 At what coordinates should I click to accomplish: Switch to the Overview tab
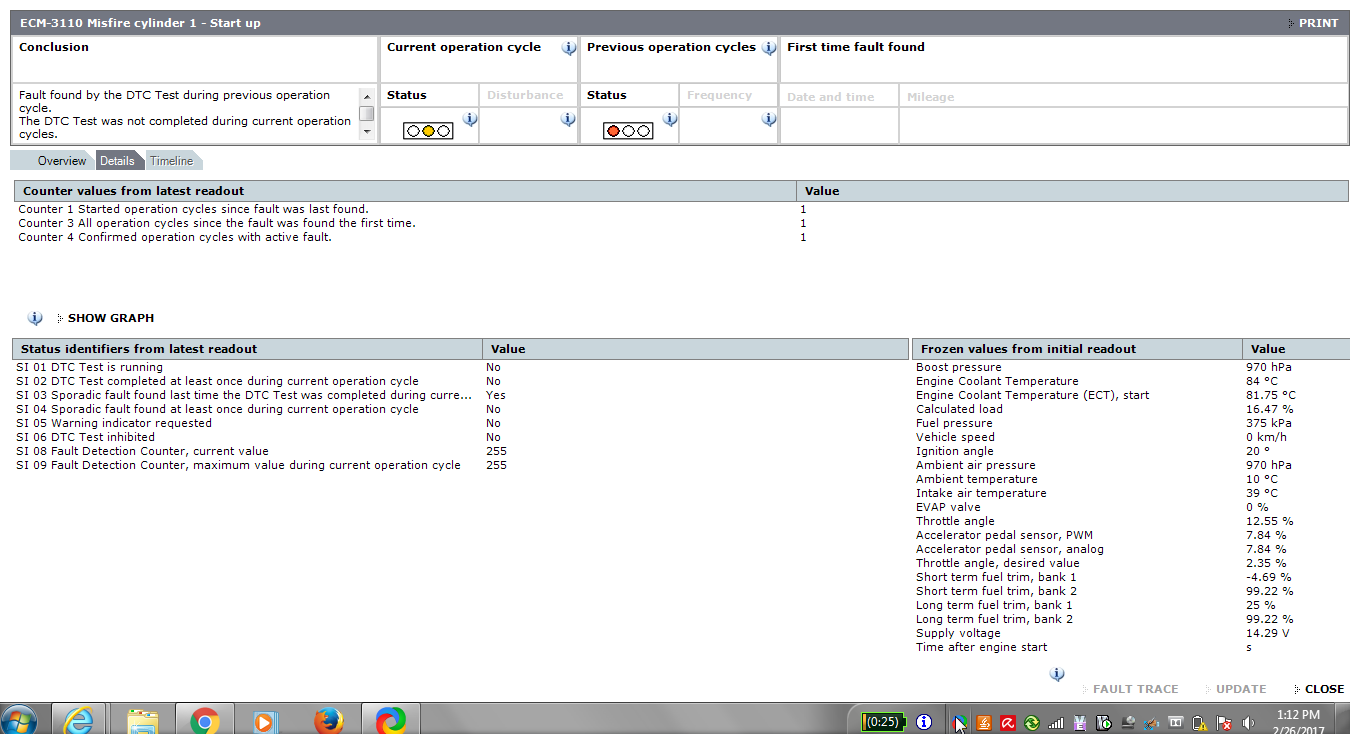[62, 161]
